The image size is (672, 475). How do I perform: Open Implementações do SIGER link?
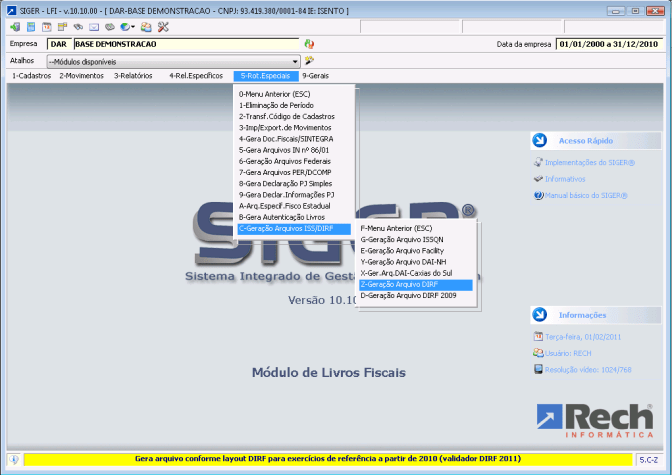tap(590, 162)
